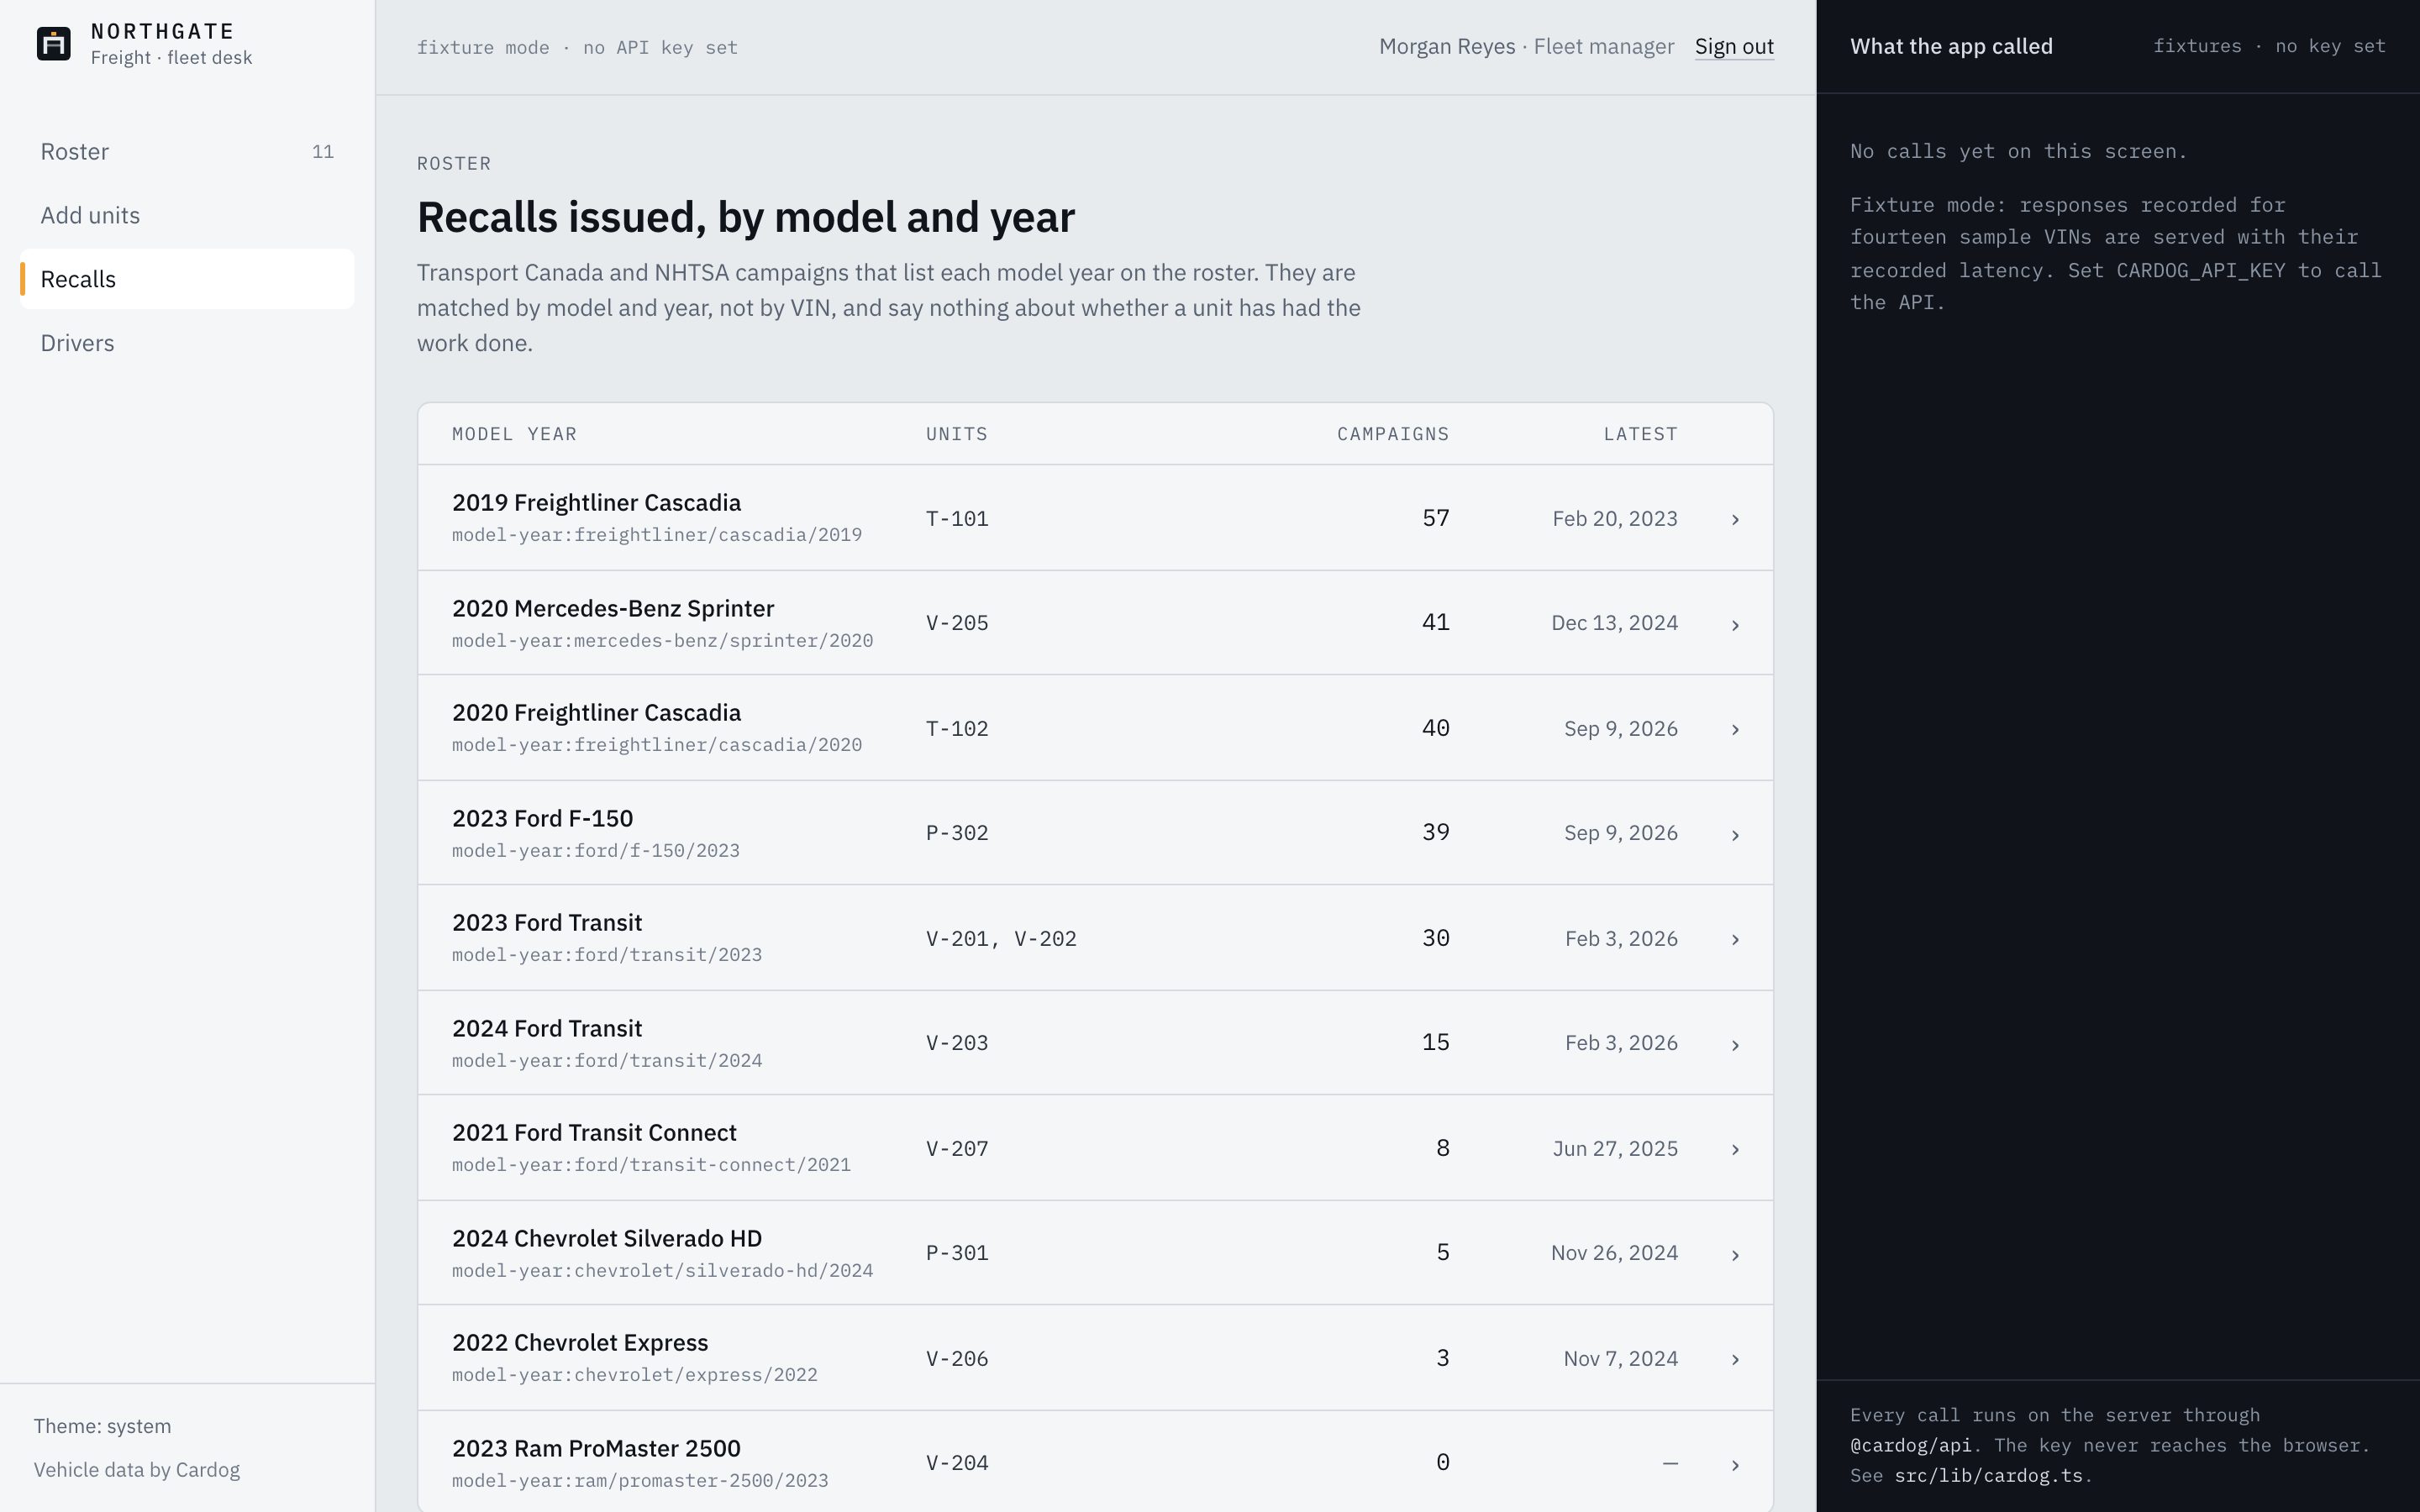
Task: Open chevron for 2024 Chevrolet Silverado HD
Action: pos(1735,1254)
